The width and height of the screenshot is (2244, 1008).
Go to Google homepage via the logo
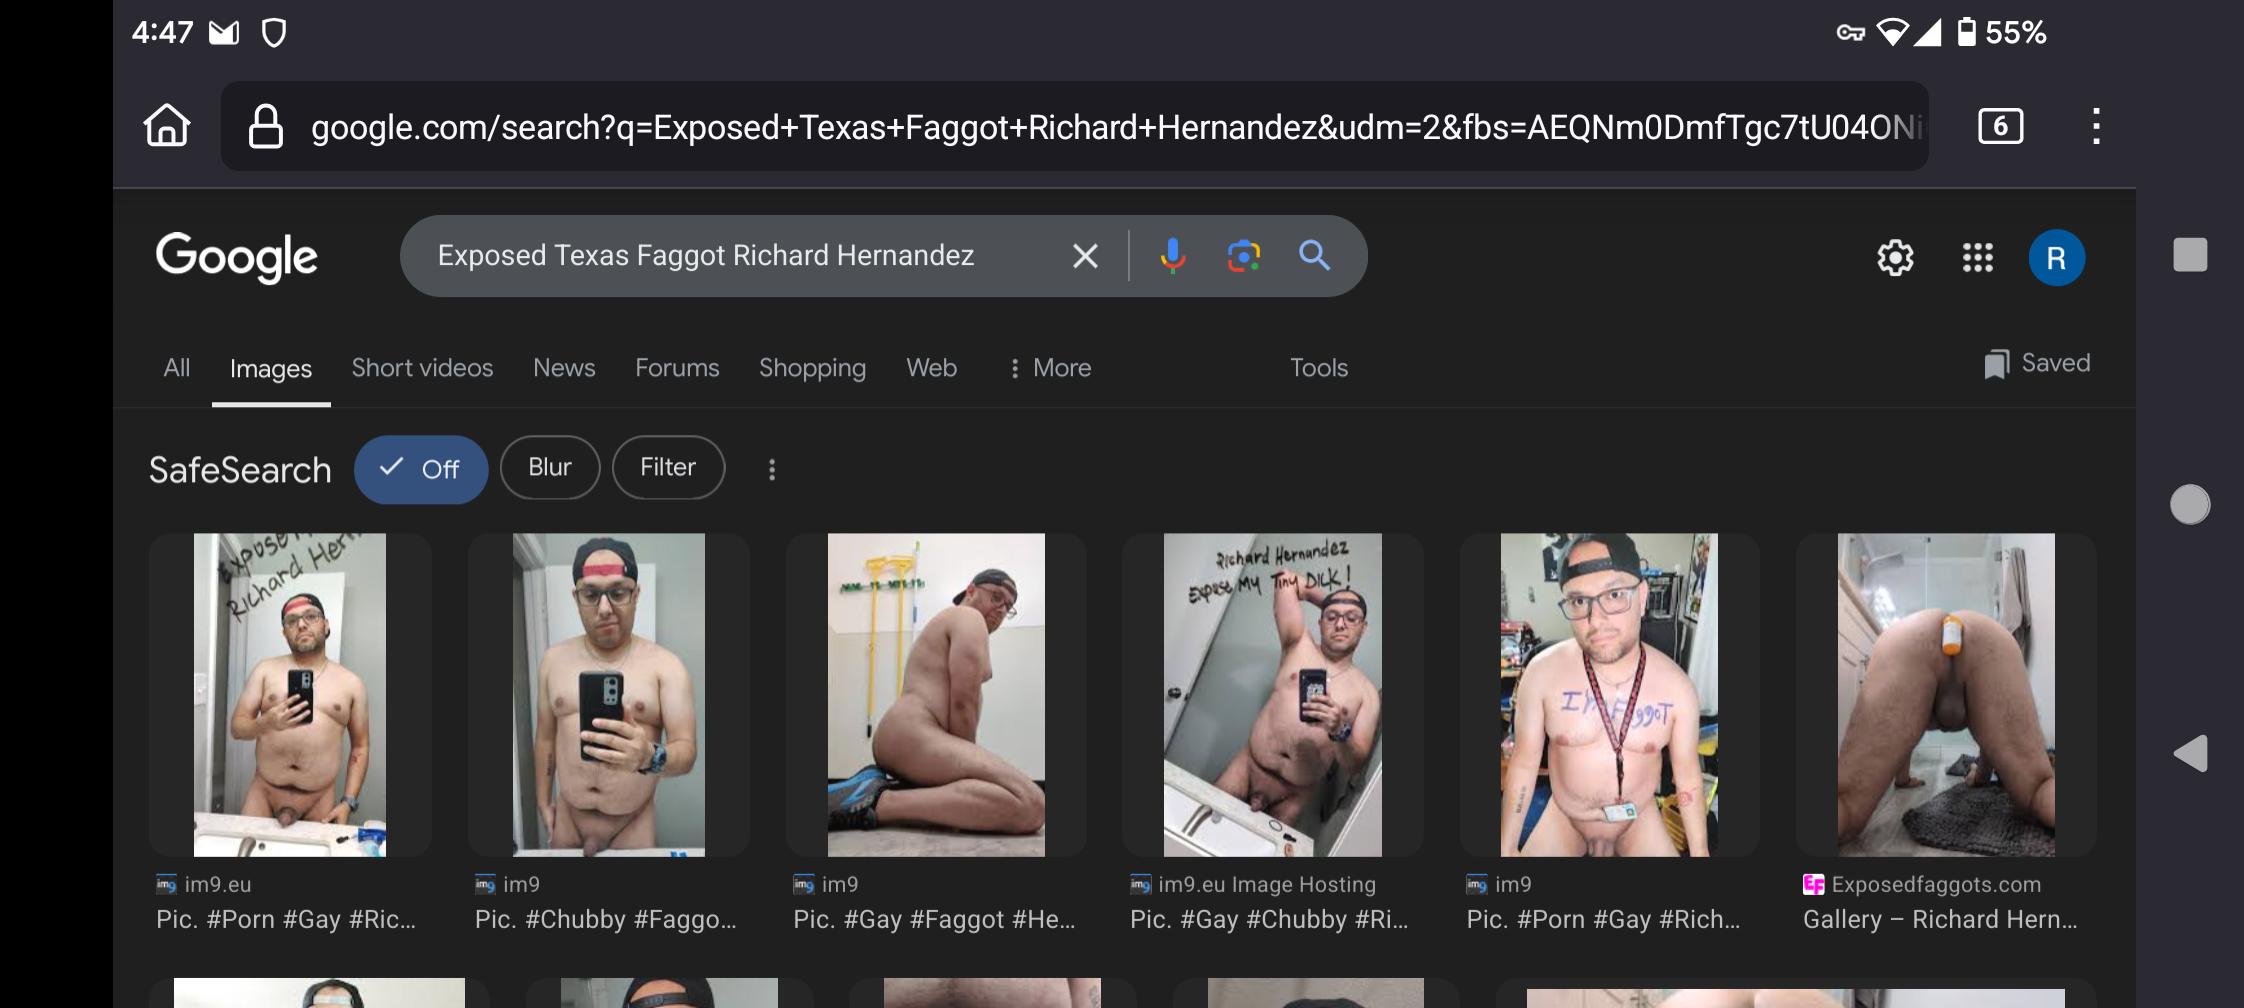pos(237,257)
